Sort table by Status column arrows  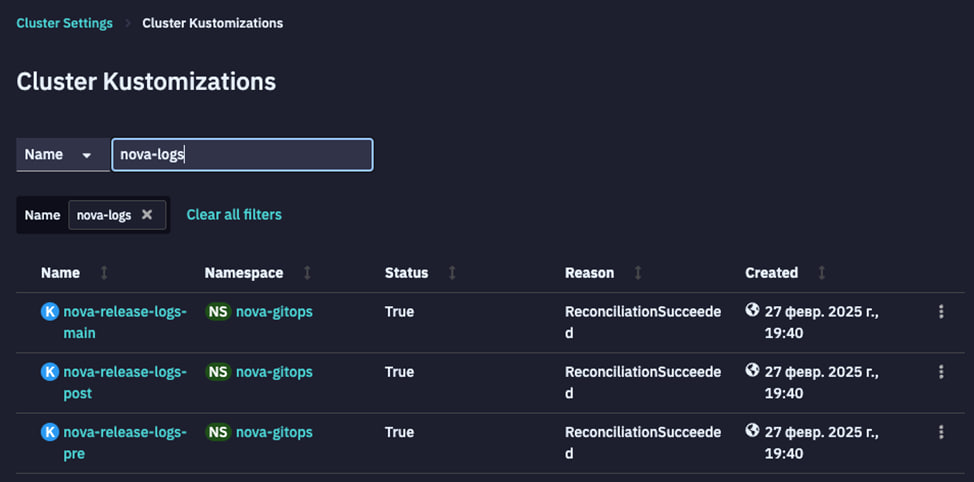pyautogui.click(x=452, y=273)
